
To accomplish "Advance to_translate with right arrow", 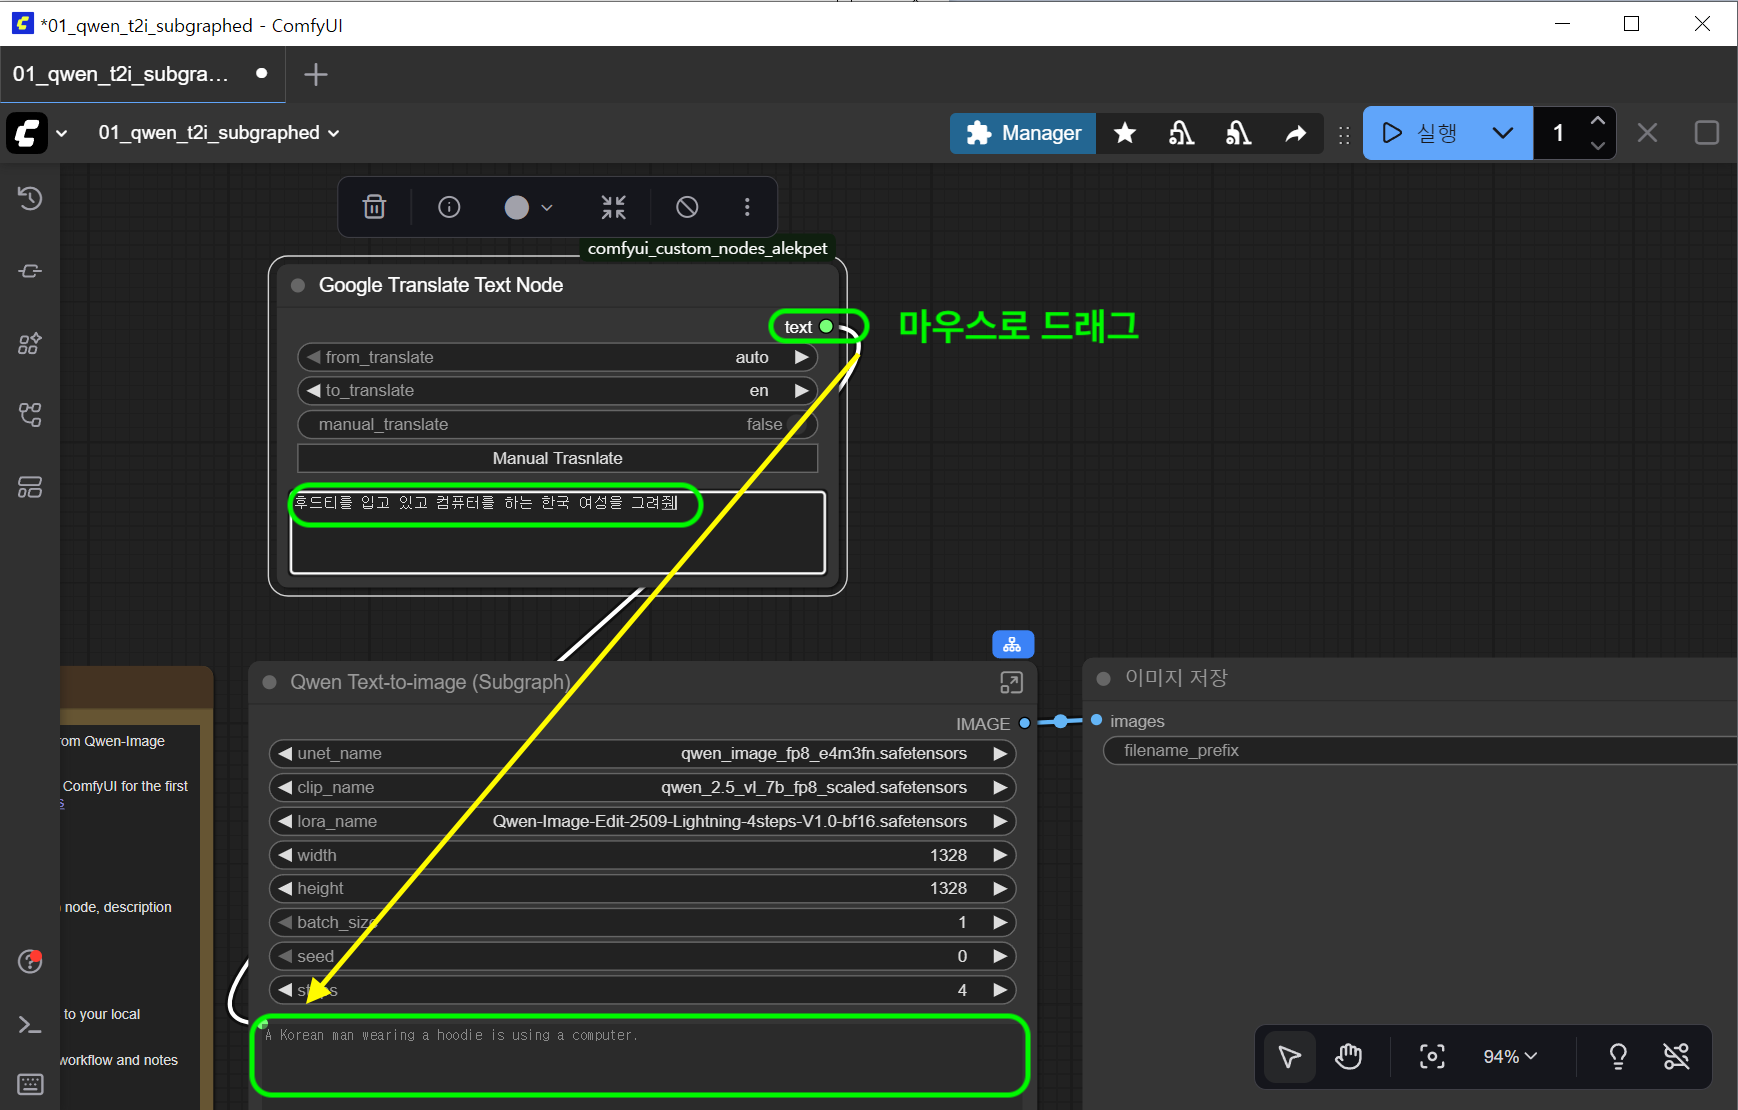I will pos(801,390).
